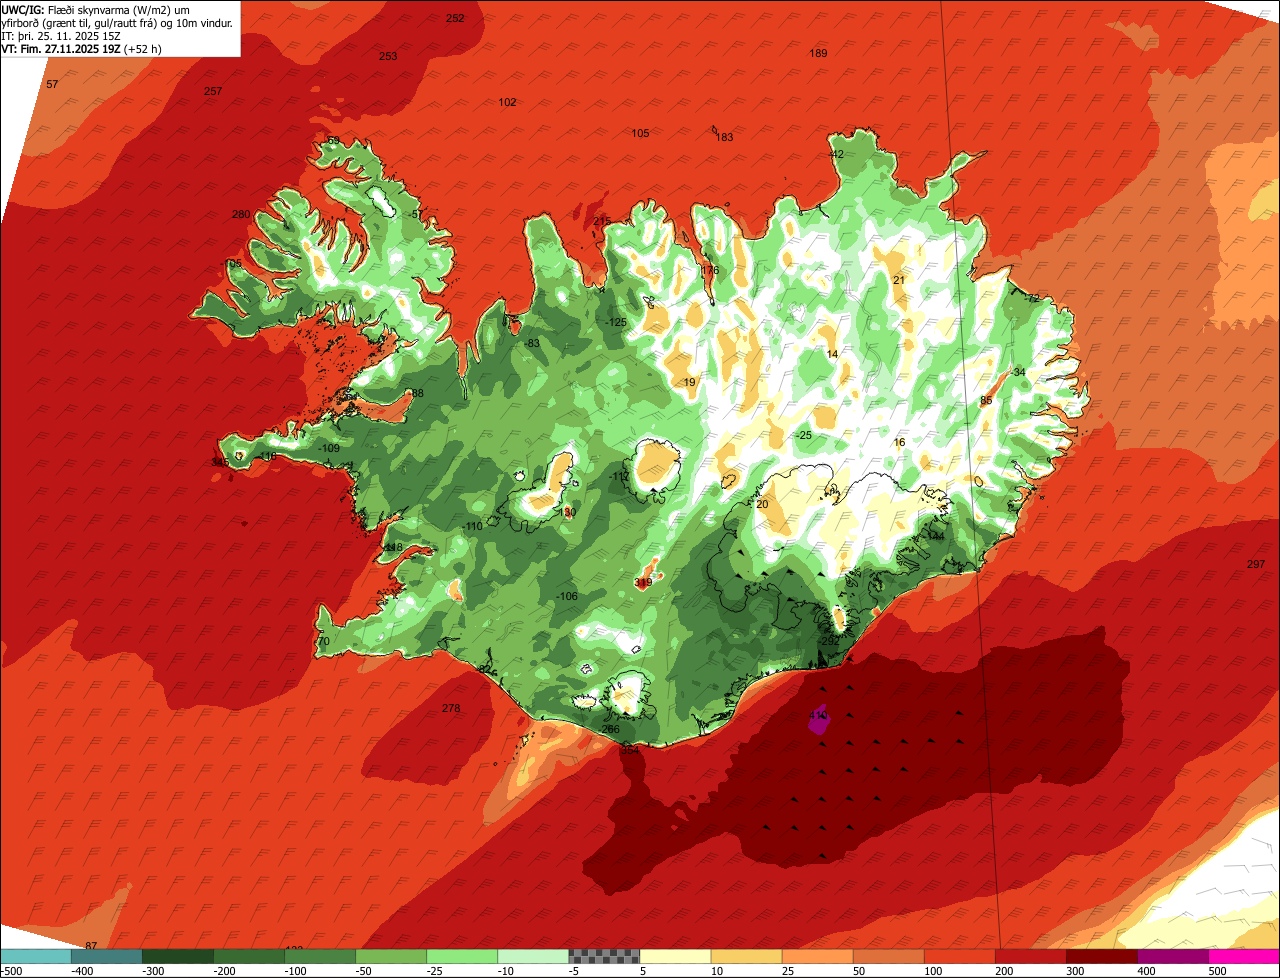1280x978 pixels.
Task: Click the map value -106
Action: tap(567, 596)
